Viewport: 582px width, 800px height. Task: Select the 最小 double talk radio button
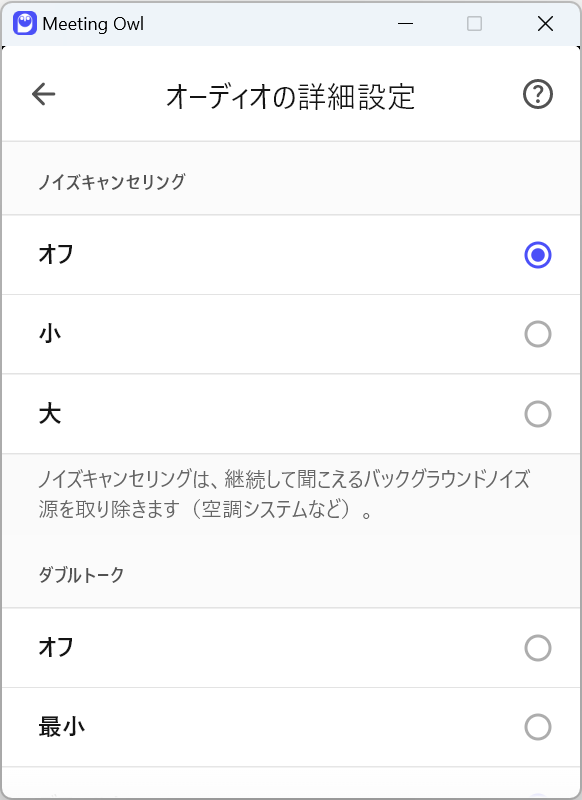coord(538,727)
